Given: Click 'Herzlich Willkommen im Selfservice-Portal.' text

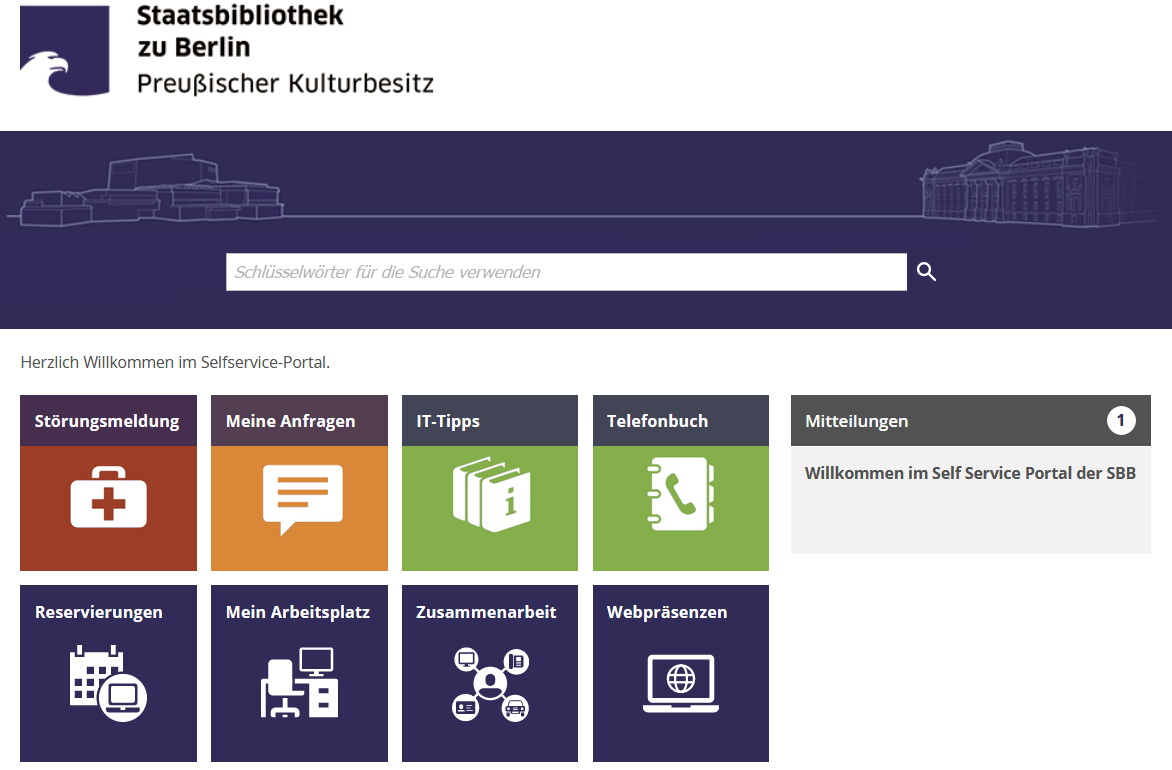Looking at the screenshot, I should tap(175, 363).
